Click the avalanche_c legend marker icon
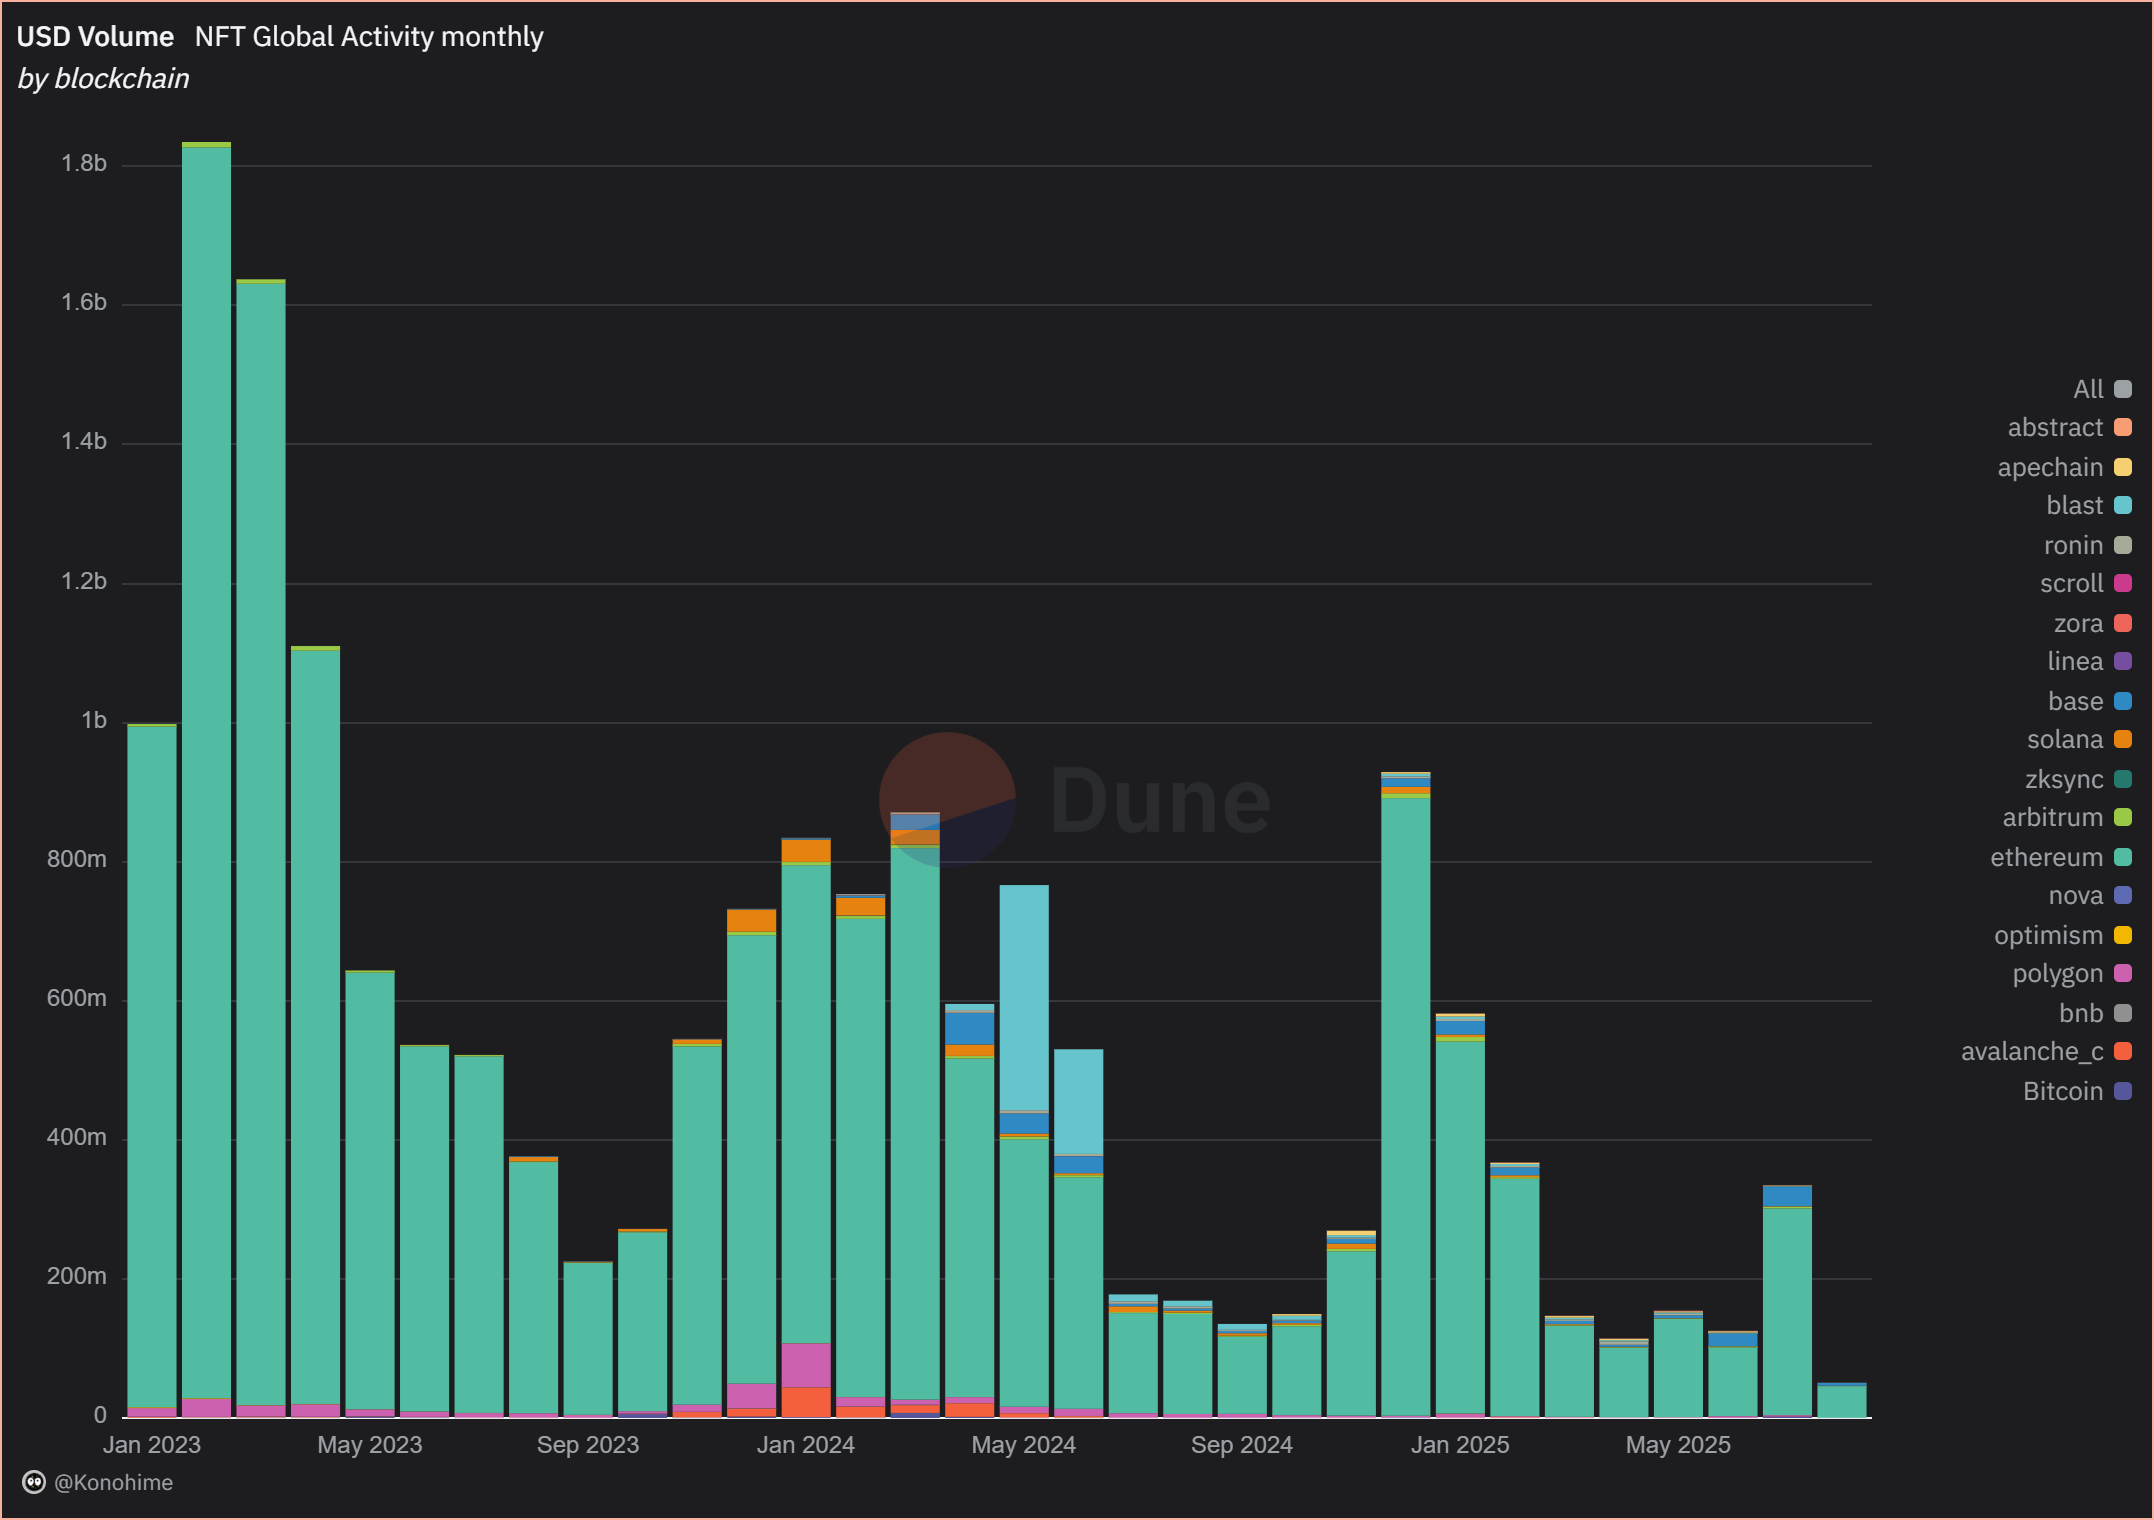2154x1520 pixels. click(x=2121, y=1052)
